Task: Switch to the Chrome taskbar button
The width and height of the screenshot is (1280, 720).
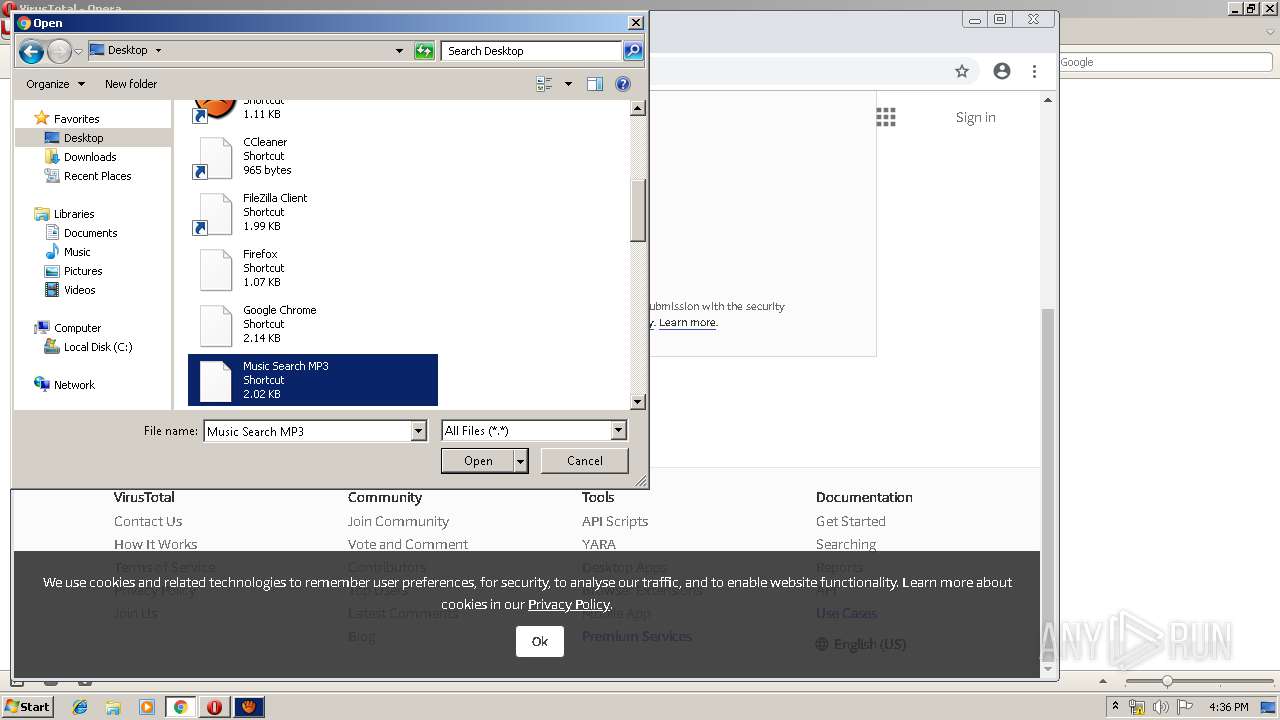Action: pos(181,707)
